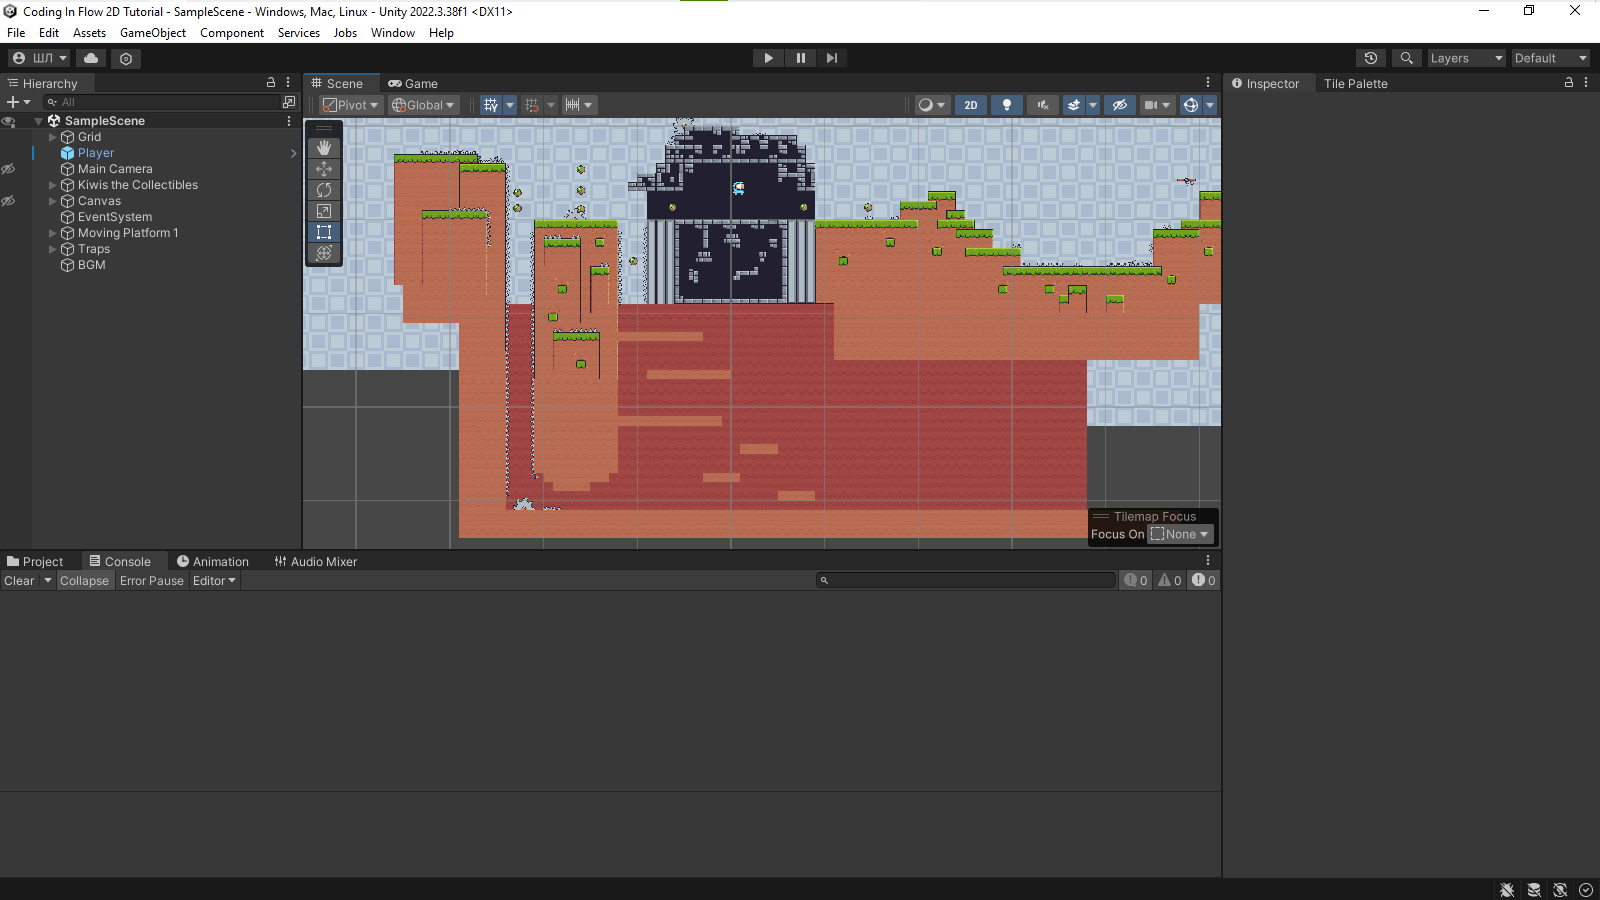Click the Play button
The image size is (1600, 900).
click(768, 58)
